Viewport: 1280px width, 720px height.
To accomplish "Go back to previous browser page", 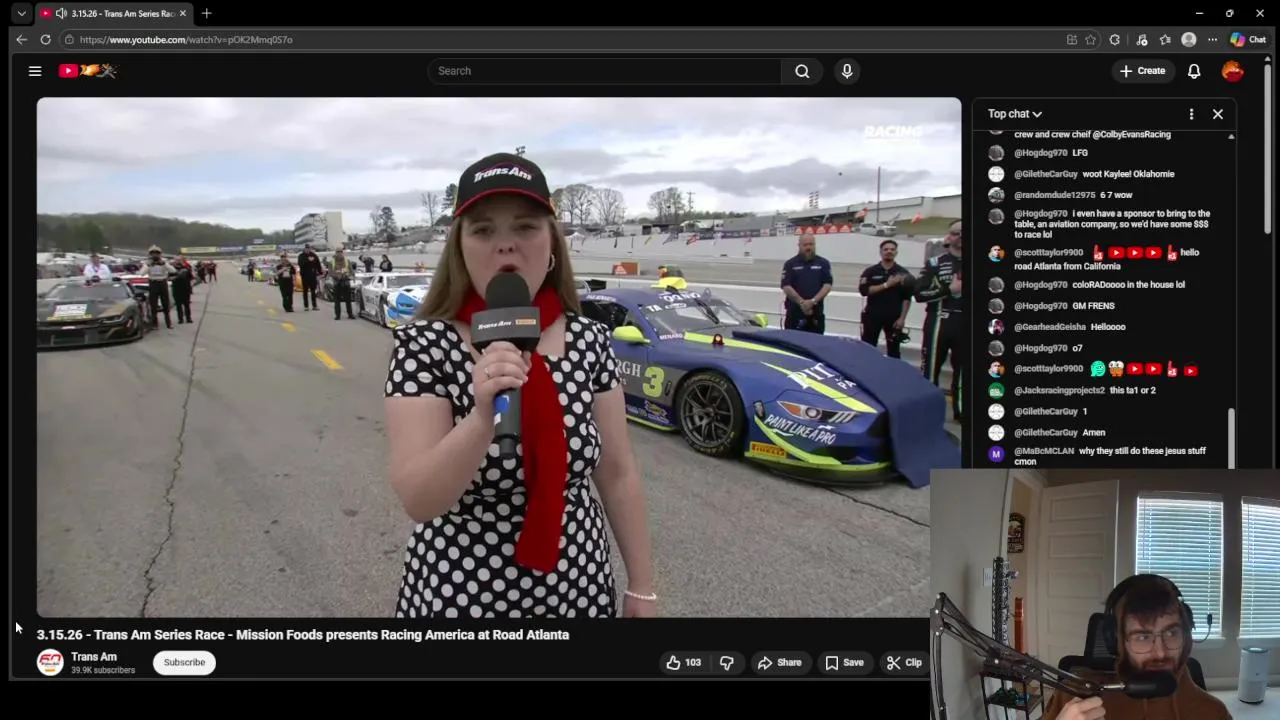I will [21, 40].
